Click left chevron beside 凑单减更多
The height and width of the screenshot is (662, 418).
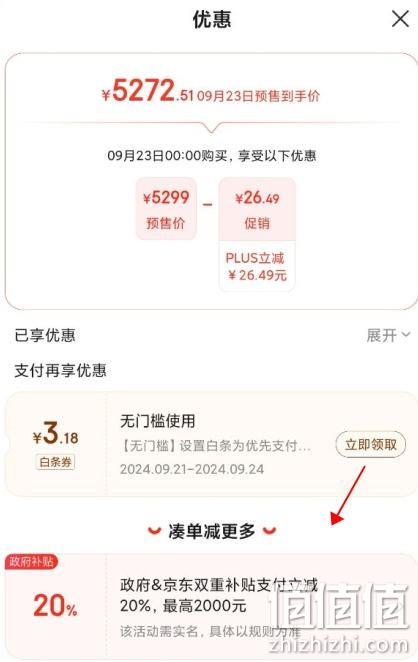point(155,531)
